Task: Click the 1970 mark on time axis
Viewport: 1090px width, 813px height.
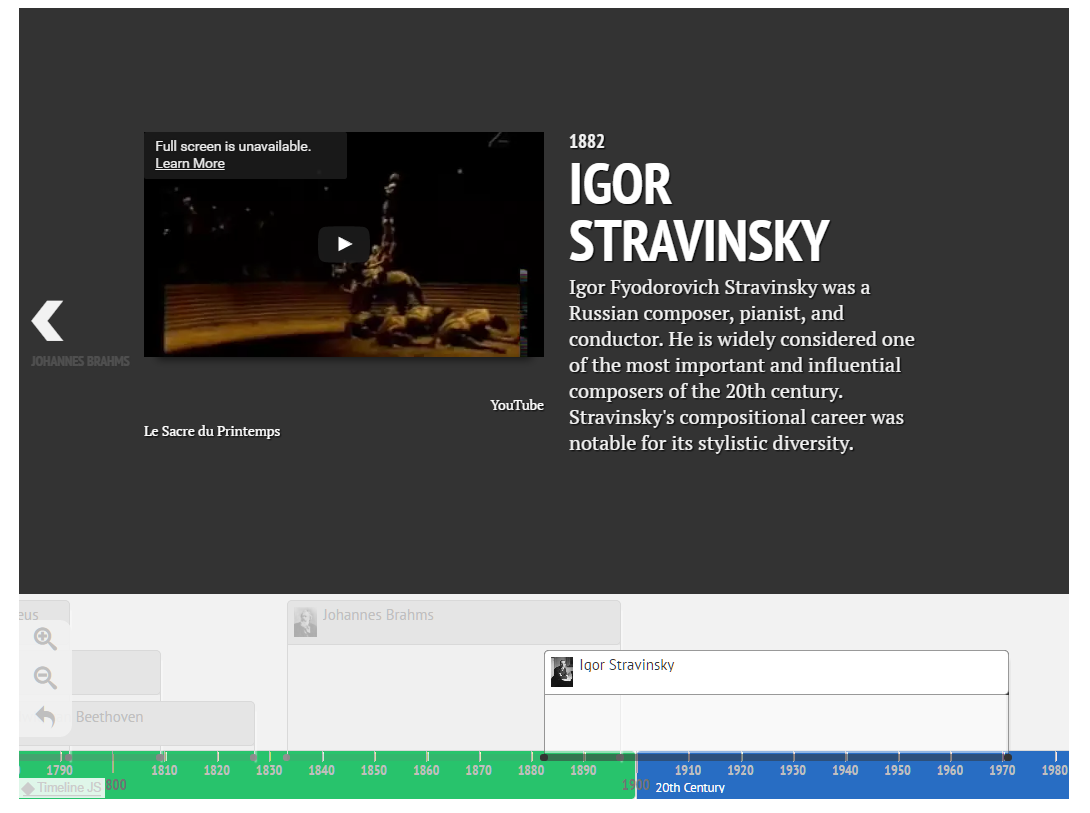Action: [x=1002, y=770]
